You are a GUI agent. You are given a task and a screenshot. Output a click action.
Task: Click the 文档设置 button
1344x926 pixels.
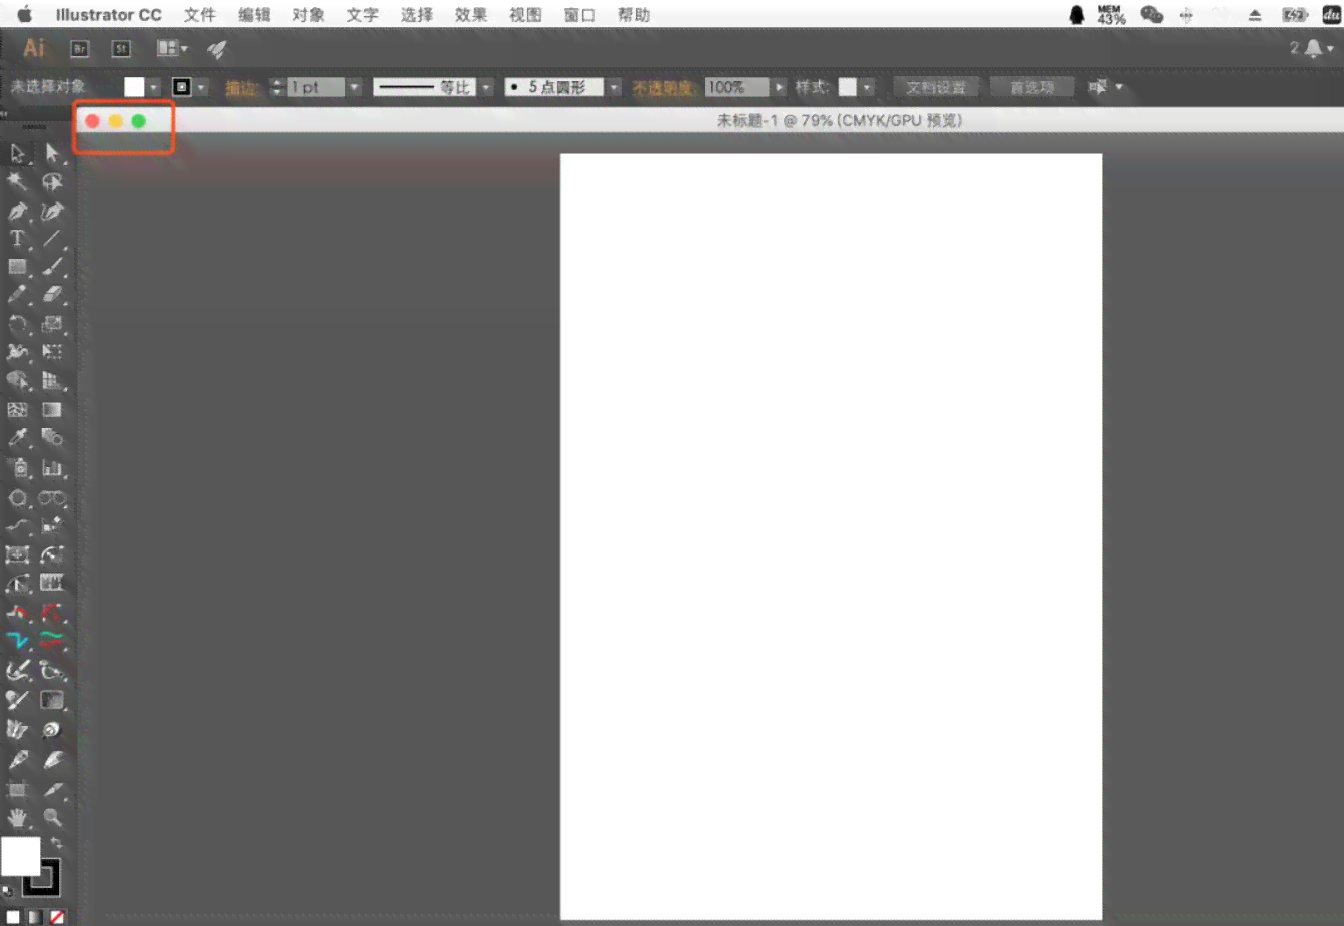pyautogui.click(x=936, y=88)
